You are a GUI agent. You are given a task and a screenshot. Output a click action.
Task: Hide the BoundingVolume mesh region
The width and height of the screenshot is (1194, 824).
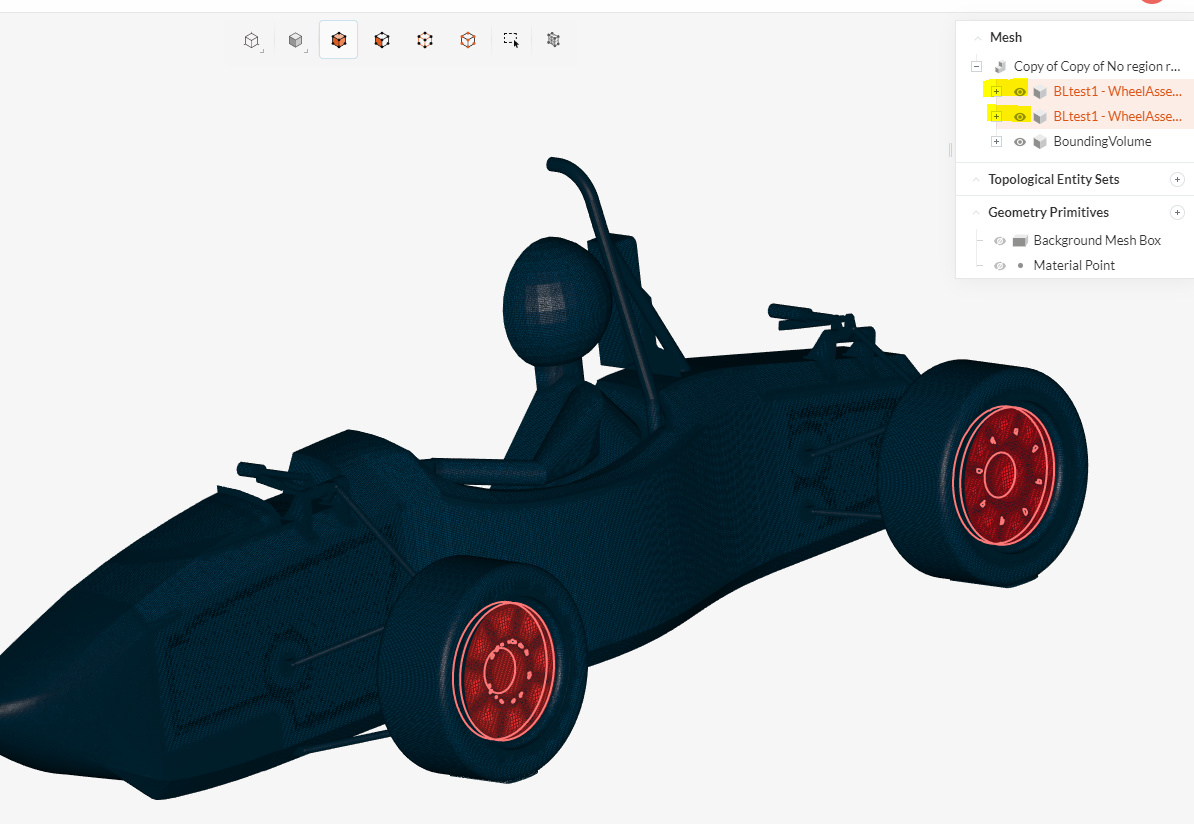coord(1020,142)
